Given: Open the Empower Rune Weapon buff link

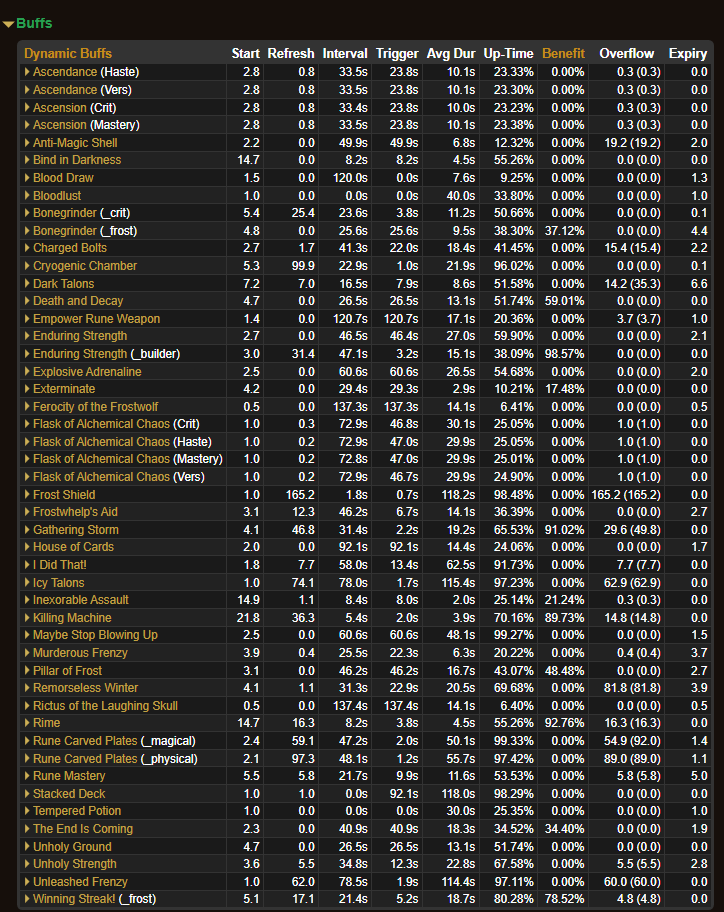Looking at the screenshot, I should [97, 319].
